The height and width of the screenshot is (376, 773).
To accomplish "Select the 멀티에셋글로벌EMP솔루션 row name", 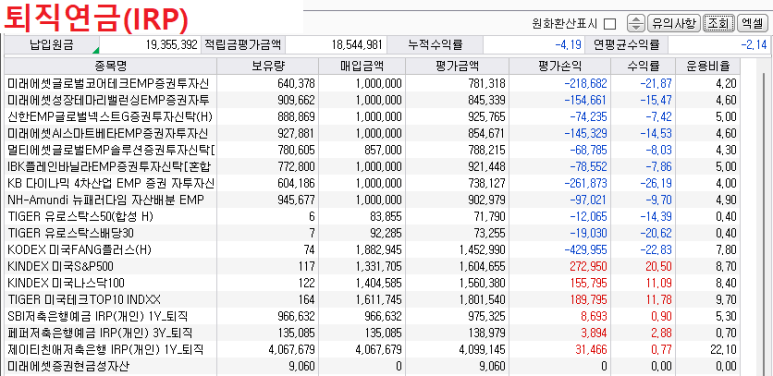I will [x=111, y=150].
